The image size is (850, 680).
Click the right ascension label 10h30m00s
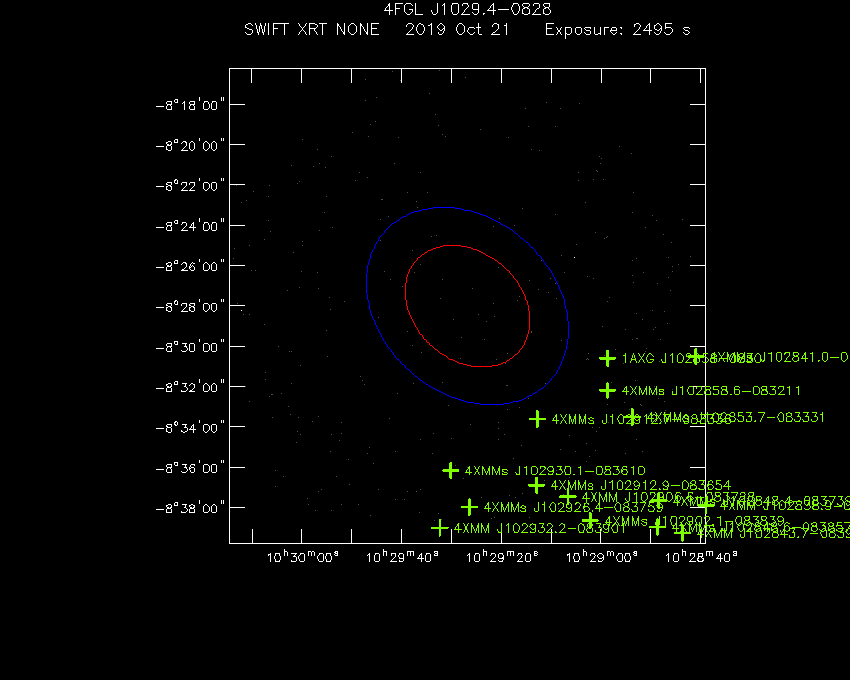(x=302, y=556)
